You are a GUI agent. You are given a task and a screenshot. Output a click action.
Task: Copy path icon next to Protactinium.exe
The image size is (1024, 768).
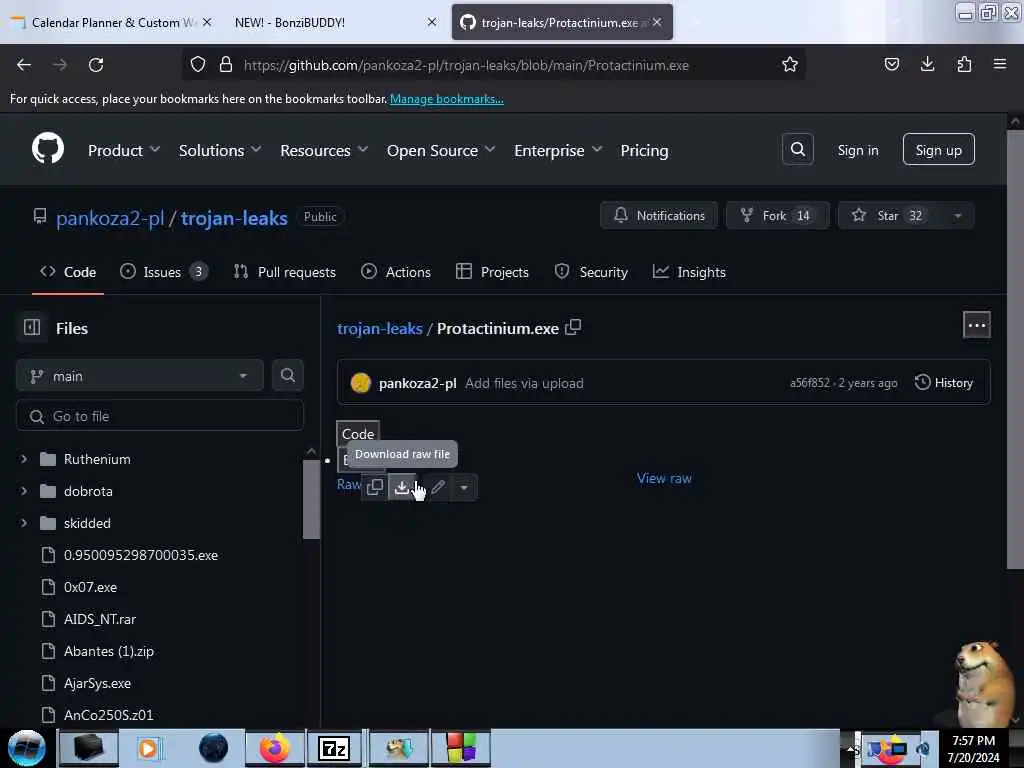tap(573, 327)
